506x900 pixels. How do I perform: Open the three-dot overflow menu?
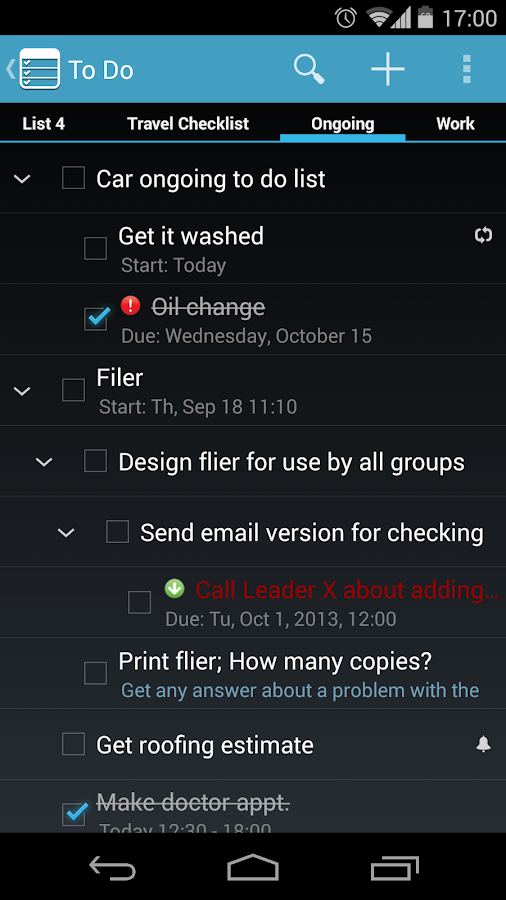click(x=467, y=69)
